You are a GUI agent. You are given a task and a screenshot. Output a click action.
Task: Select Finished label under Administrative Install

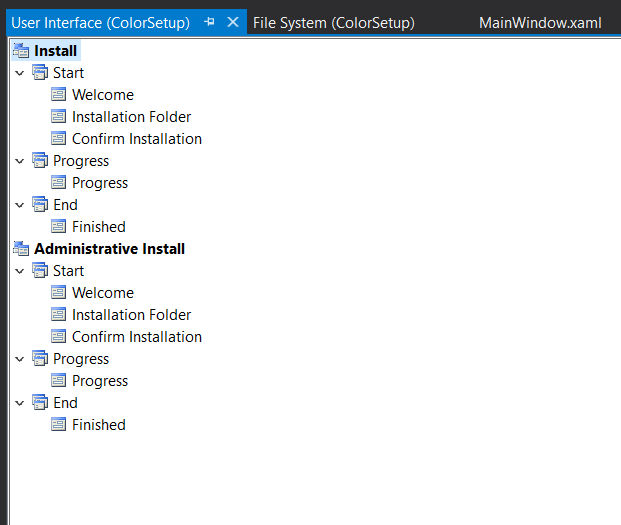[99, 425]
